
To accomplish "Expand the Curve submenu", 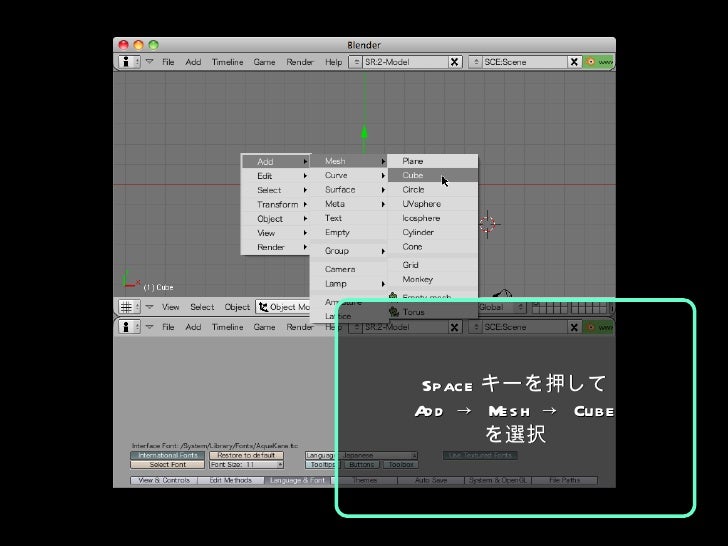I will pyautogui.click(x=349, y=175).
